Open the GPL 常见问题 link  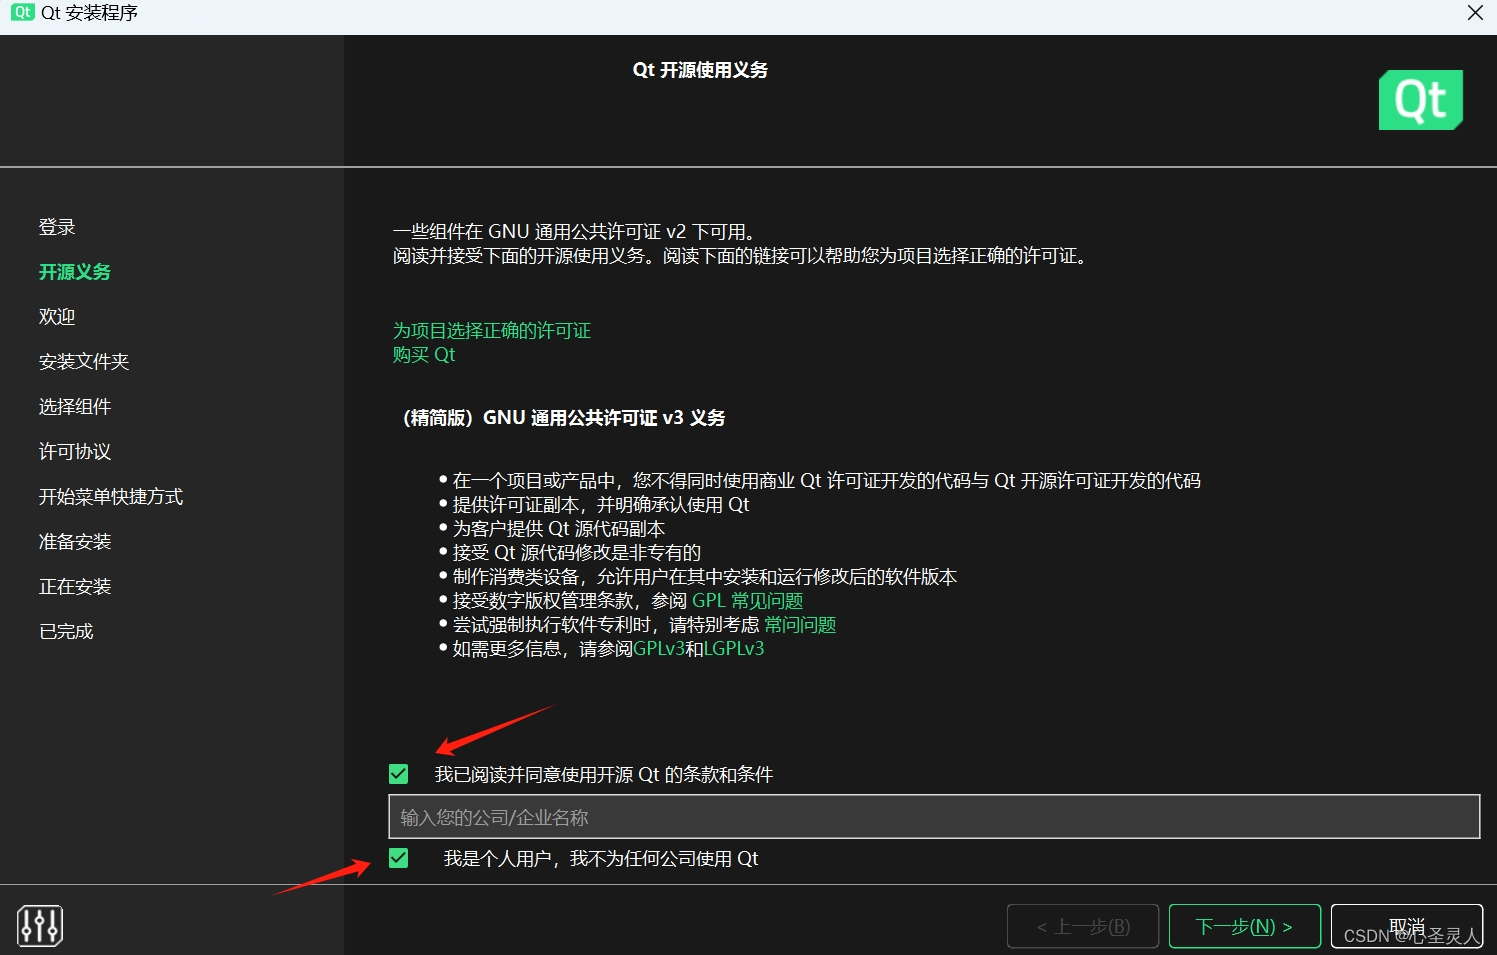tap(747, 600)
